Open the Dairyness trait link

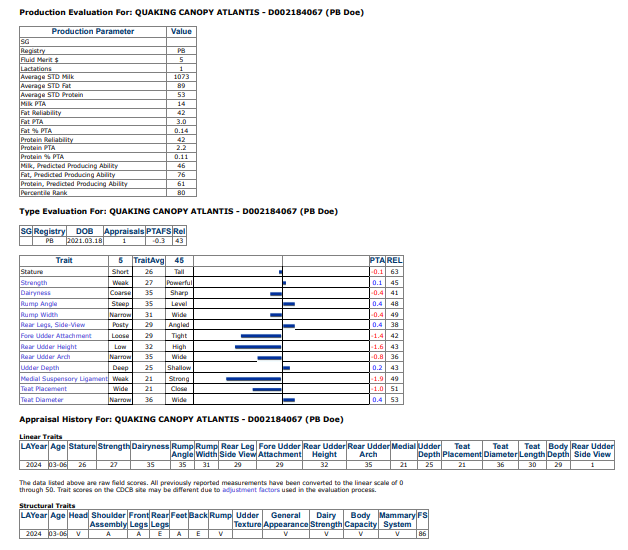(35, 293)
